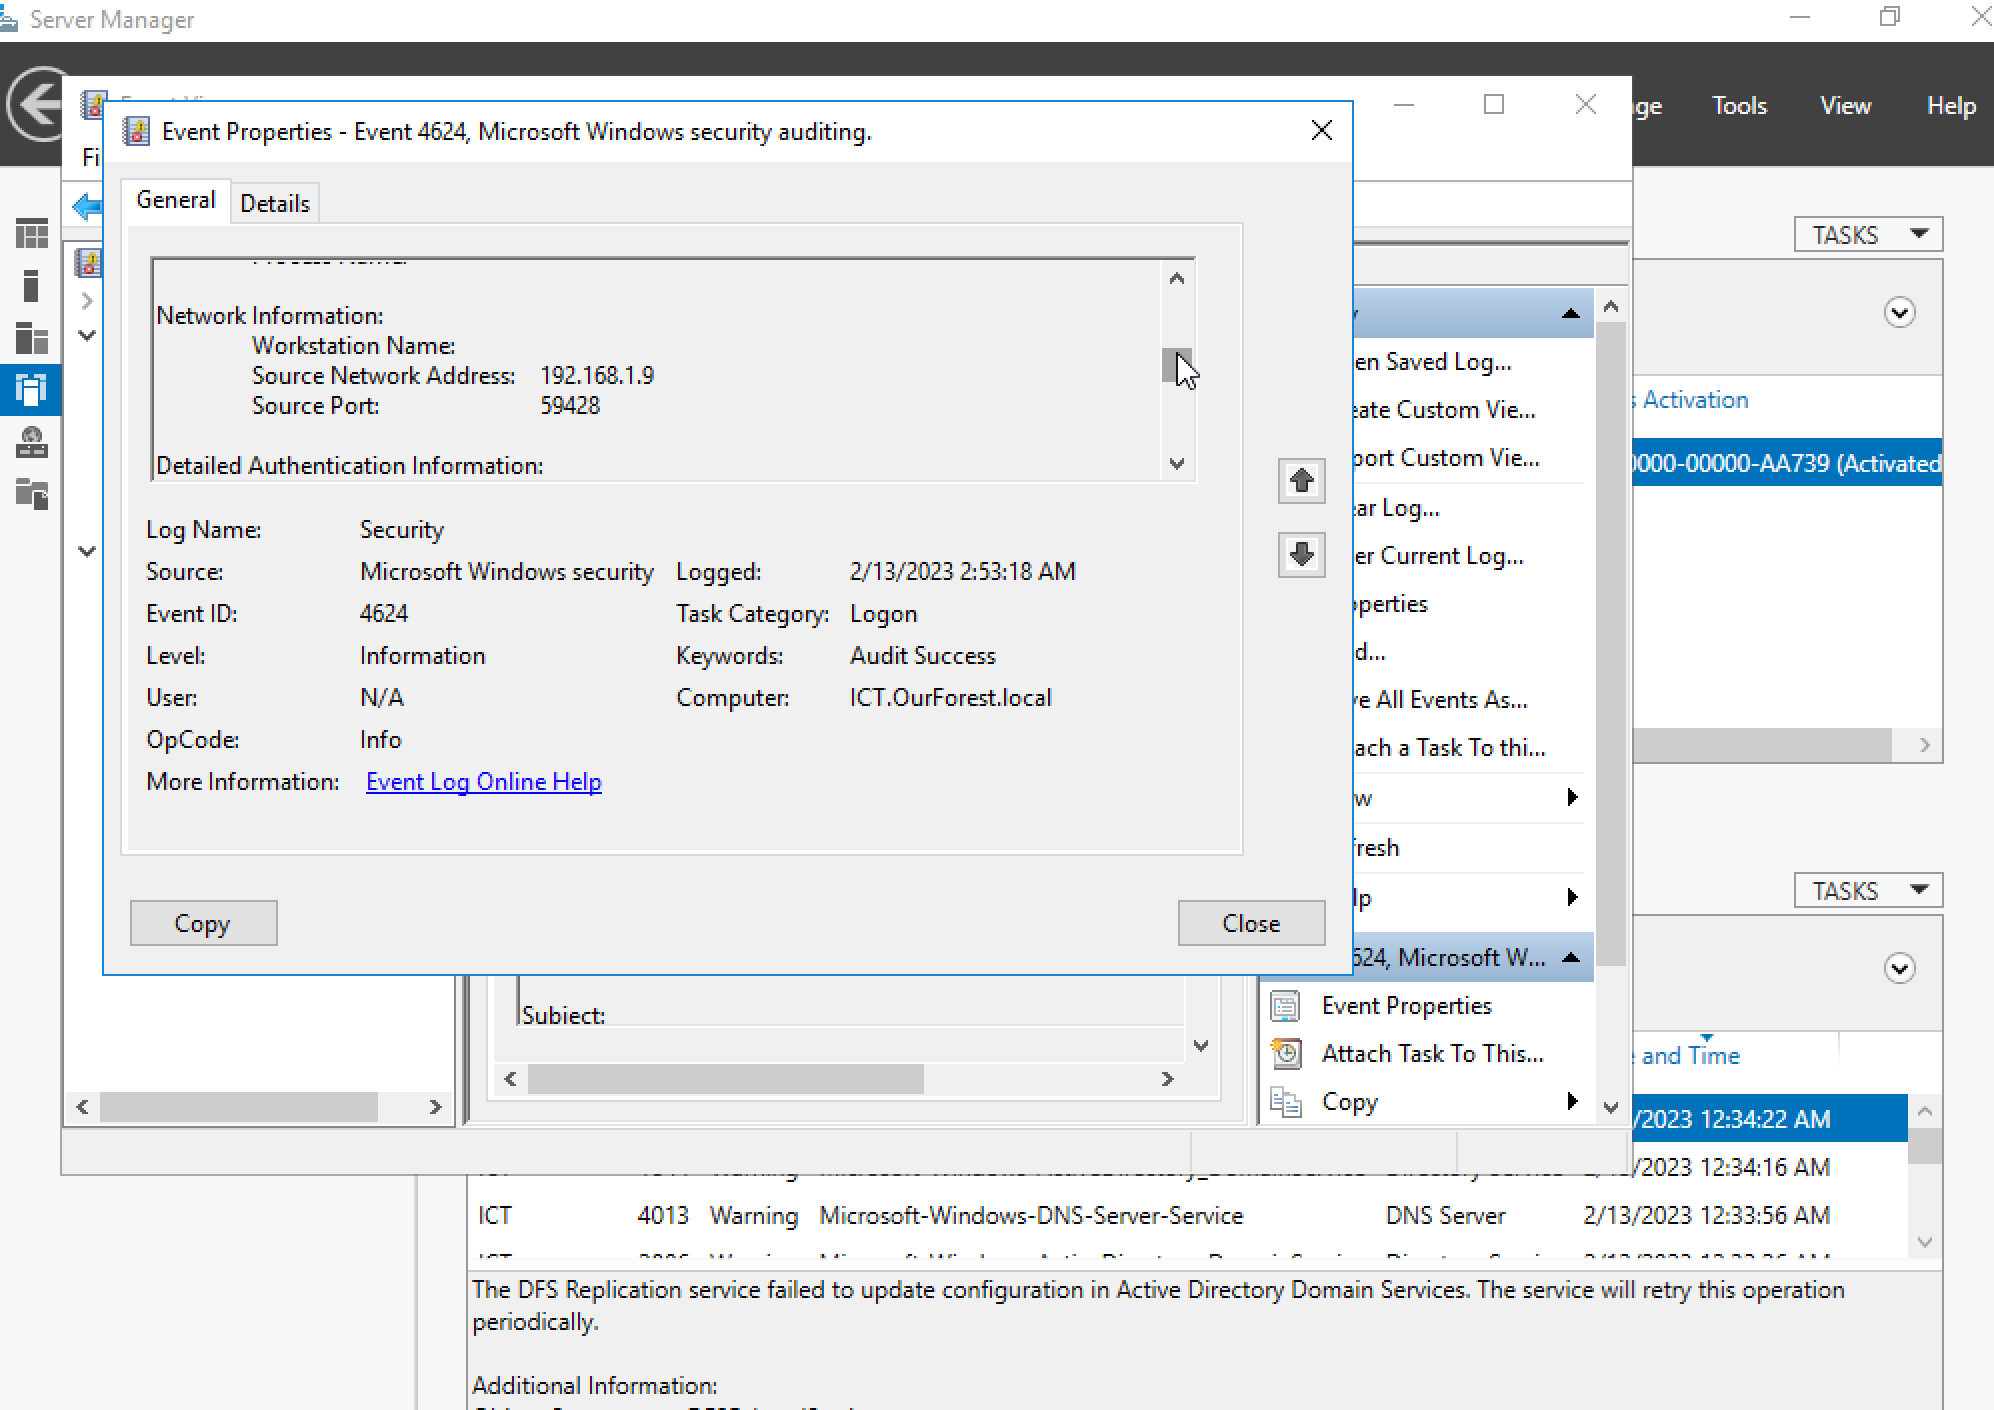Viewport: 1994px width, 1410px height.
Task: Open DNS role icon in sidebar
Action: [x=32, y=442]
